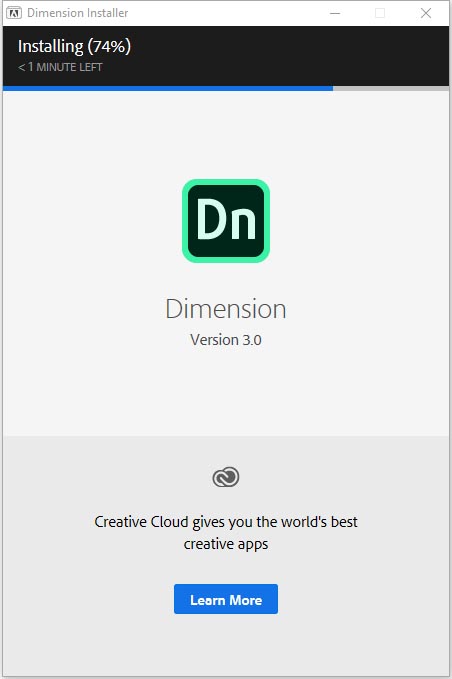Image resolution: width=452 pixels, height=679 pixels.
Task: Click the Learn More button
Action: point(226,599)
